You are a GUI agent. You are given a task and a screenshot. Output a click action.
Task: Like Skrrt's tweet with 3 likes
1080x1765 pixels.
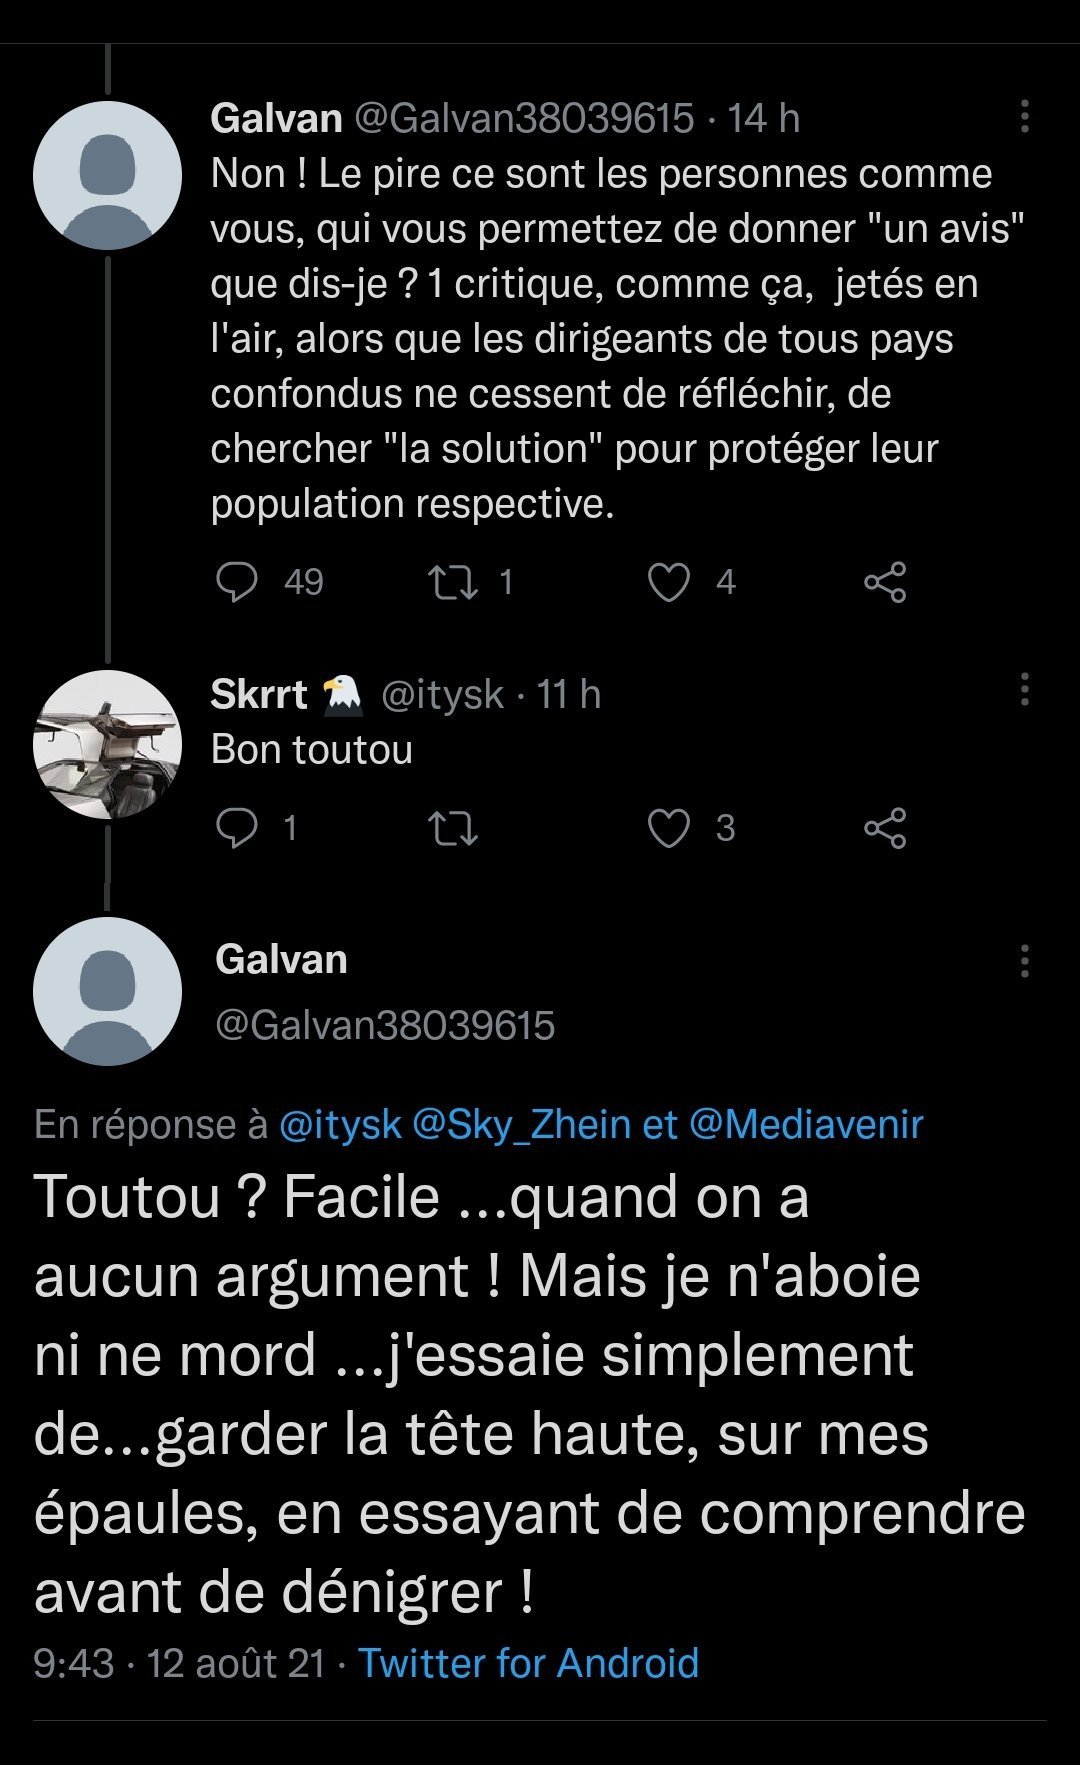(669, 828)
